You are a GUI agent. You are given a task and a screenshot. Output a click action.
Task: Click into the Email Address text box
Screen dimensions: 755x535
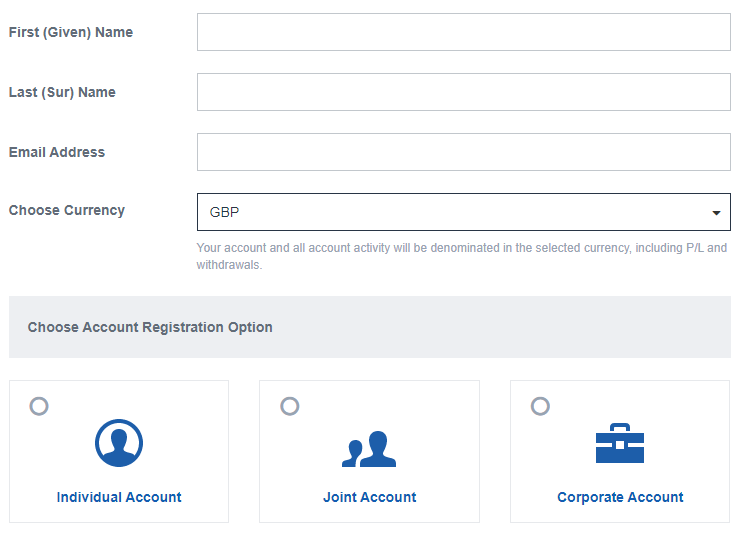point(463,152)
